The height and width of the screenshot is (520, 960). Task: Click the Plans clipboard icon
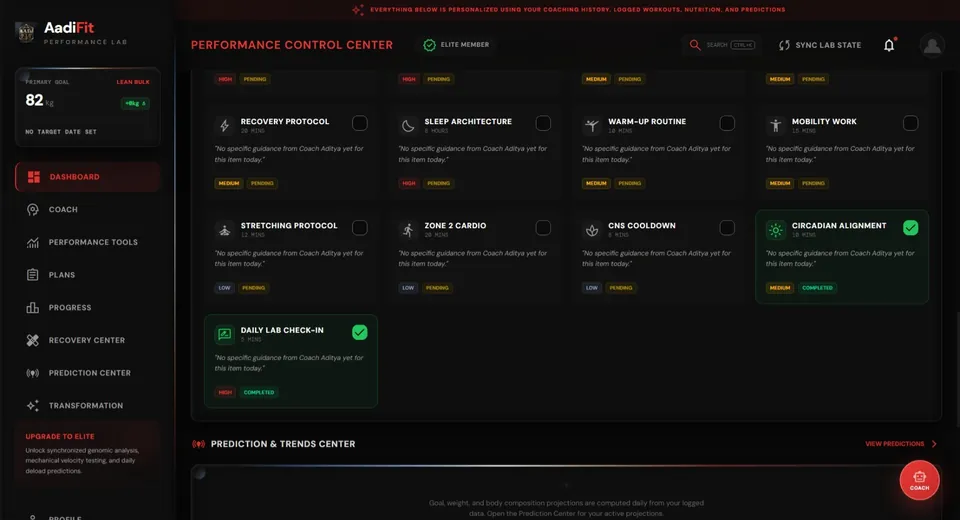32,275
